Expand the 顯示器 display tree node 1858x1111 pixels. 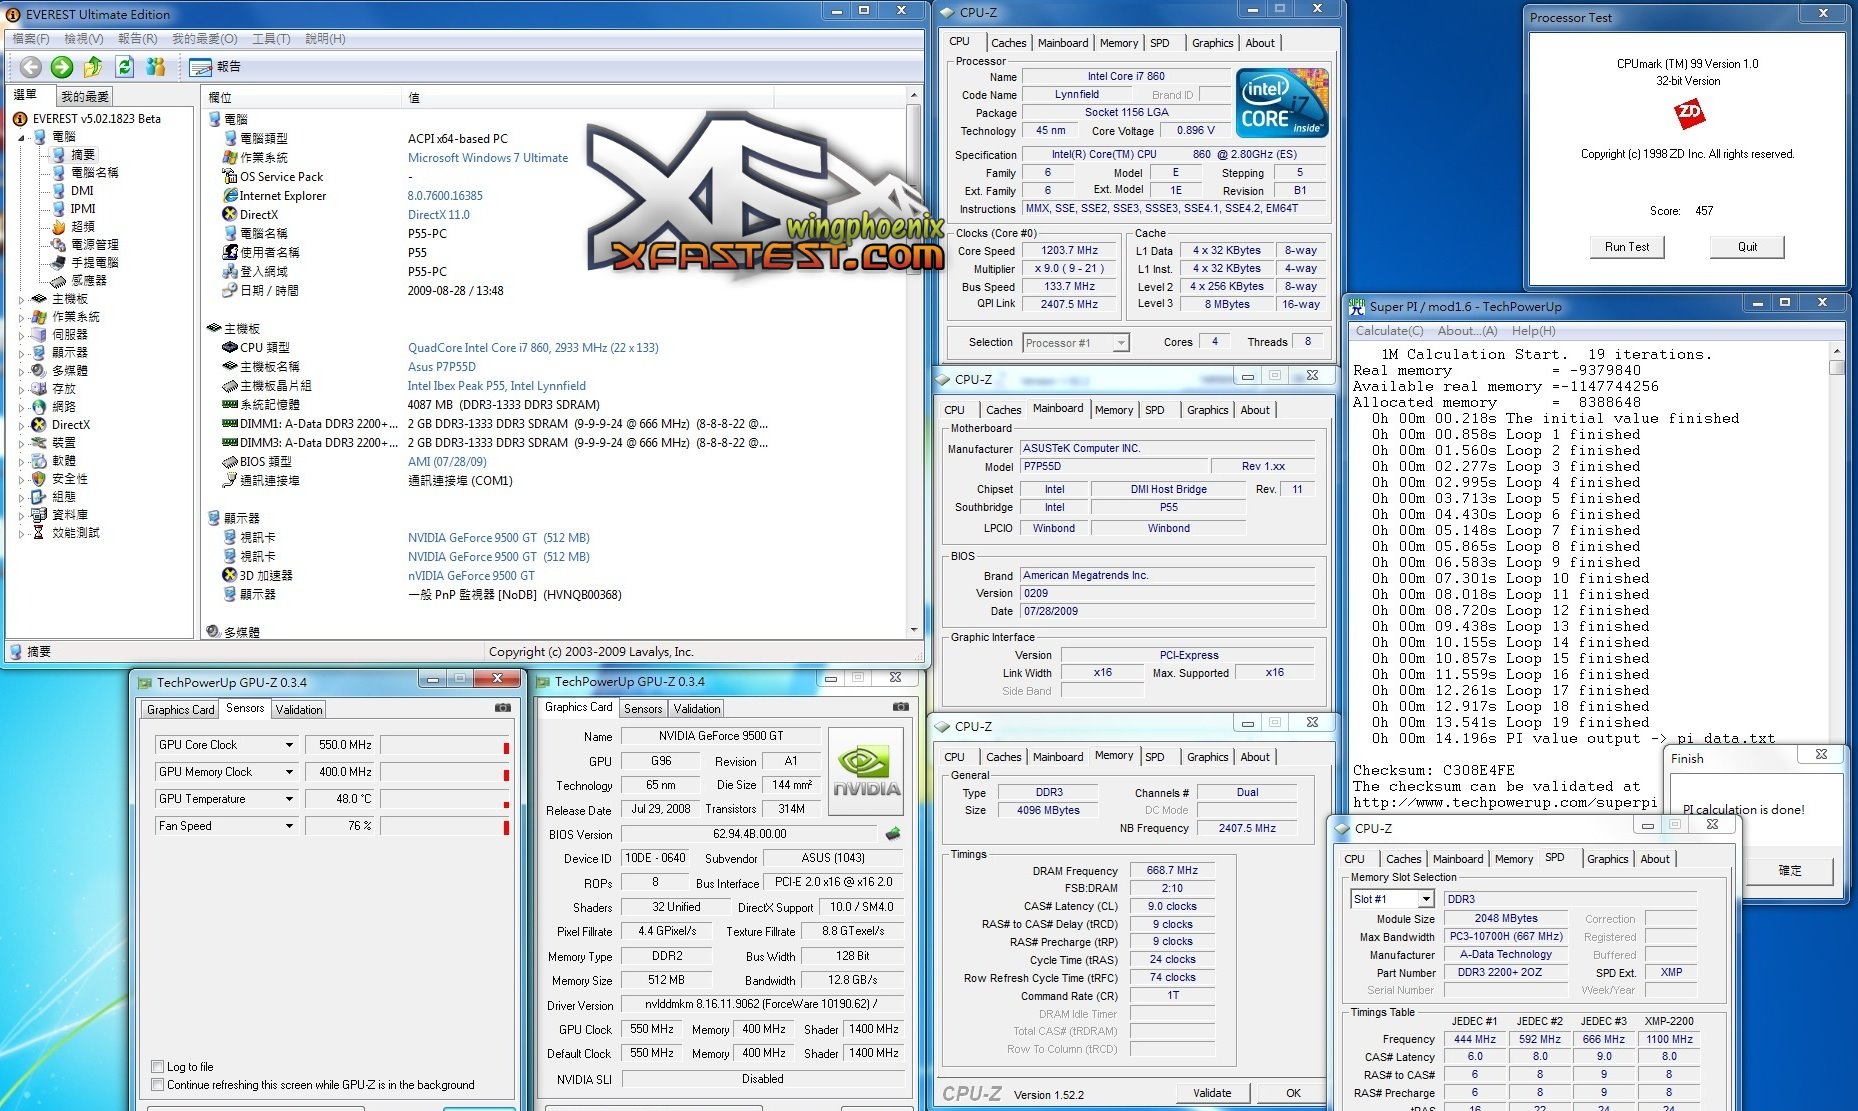(x=22, y=353)
